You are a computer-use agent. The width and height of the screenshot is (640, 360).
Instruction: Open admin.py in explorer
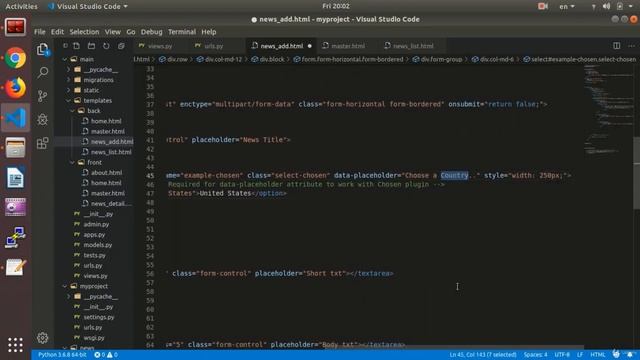(x=96, y=224)
